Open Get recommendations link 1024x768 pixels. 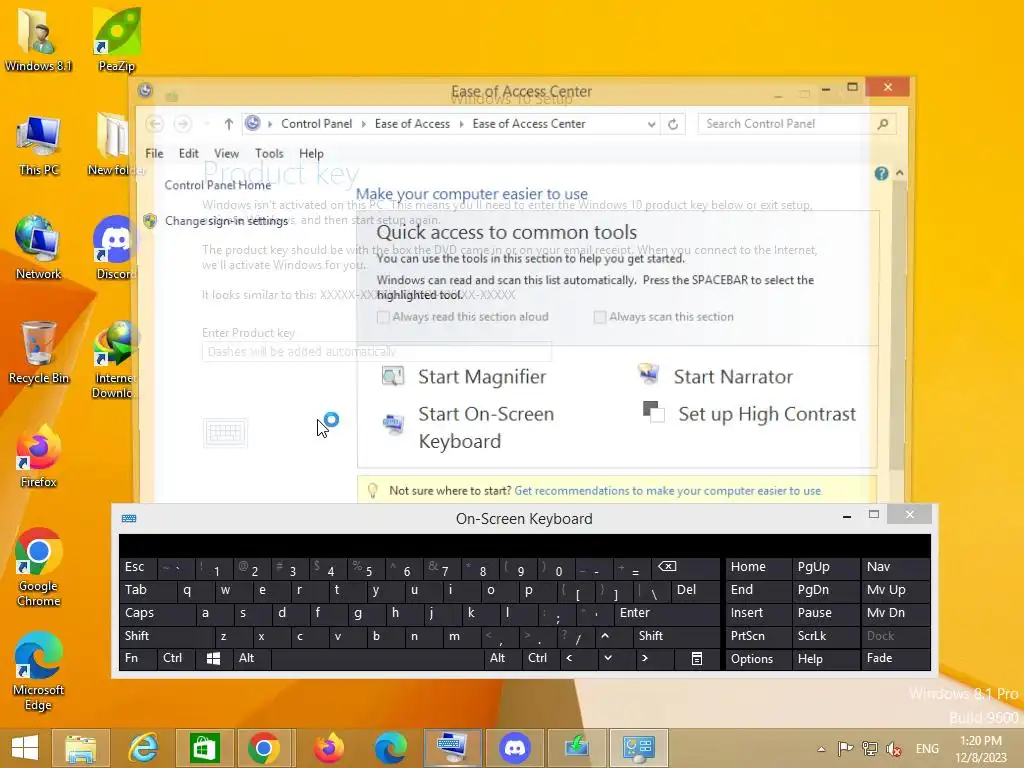[667, 490]
